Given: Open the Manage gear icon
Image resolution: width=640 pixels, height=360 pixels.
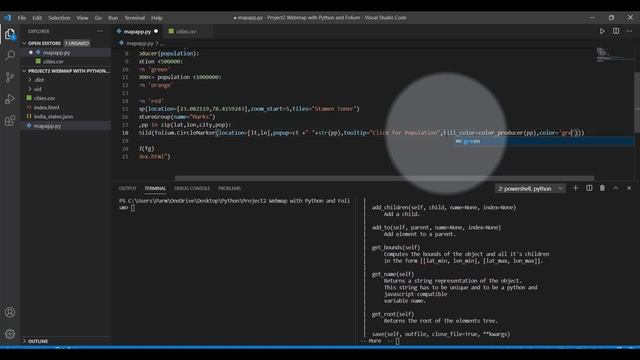Looking at the screenshot, I should pyautogui.click(x=10, y=334).
